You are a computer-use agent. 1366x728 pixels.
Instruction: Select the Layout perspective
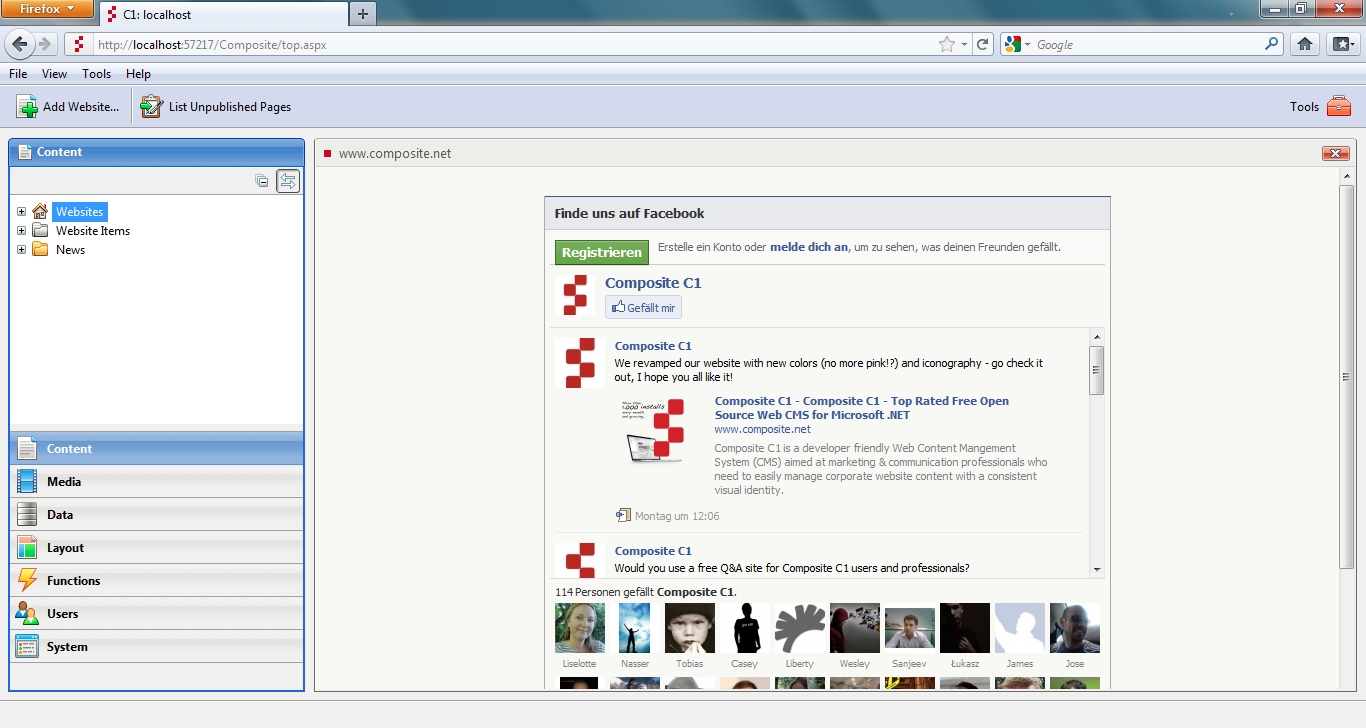pyautogui.click(x=65, y=548)
